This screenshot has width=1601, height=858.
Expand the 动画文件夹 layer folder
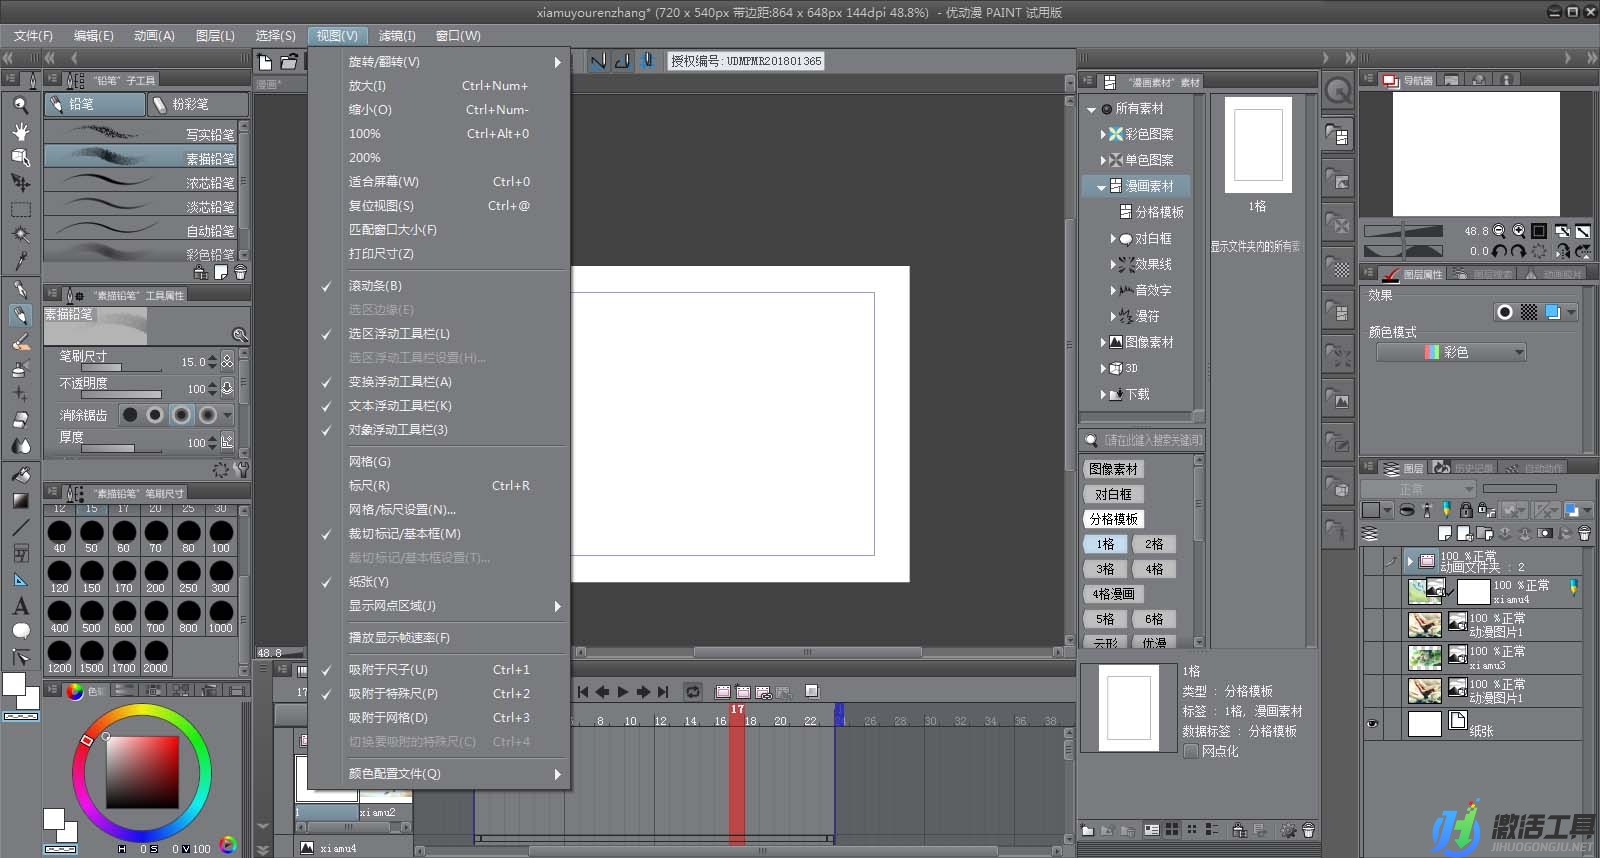1410,560
